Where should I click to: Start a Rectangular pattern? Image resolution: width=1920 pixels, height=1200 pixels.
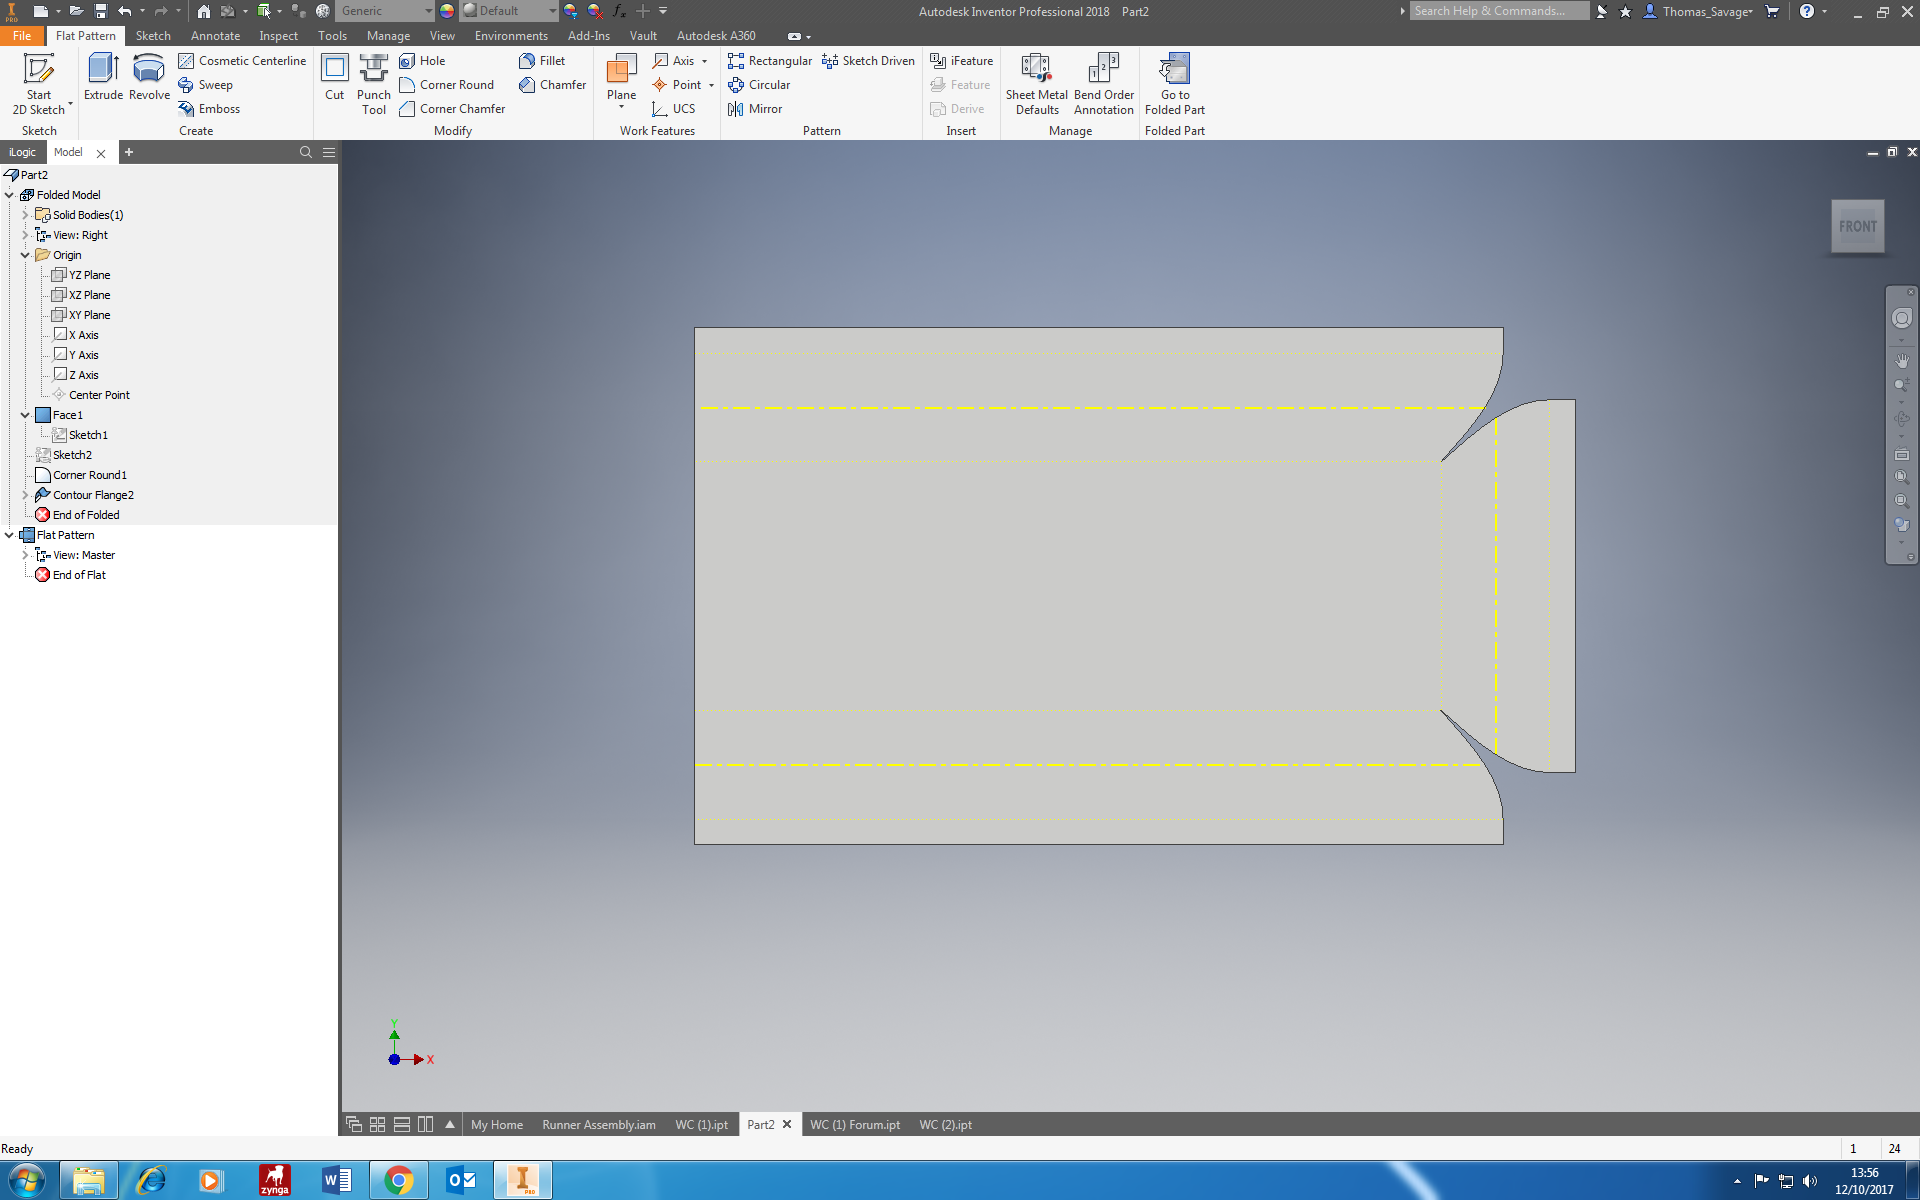coord(770,60)
